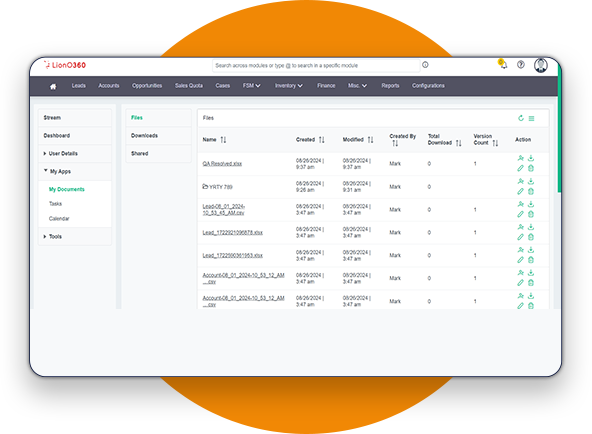Share the QA Resolved.xlsx file

coord(521,158)
